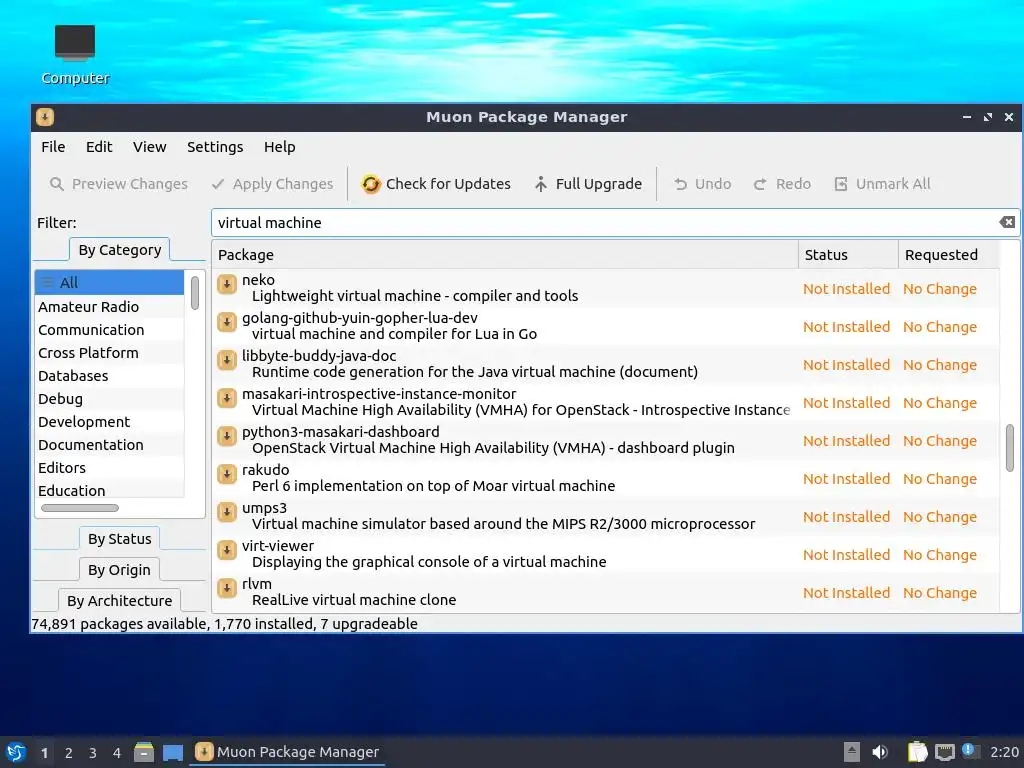Screen dimensions: 1024x768
Task: Click Check for Updates
Action: coord(436,184)
